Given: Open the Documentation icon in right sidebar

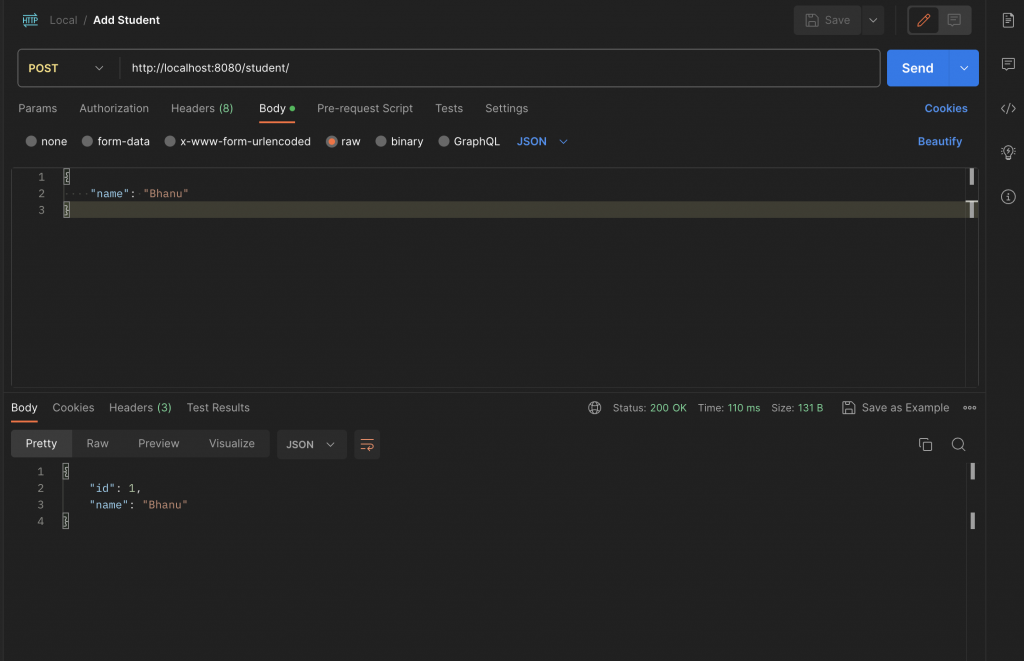Looking at the screenshot, I should click(1008, 20).
